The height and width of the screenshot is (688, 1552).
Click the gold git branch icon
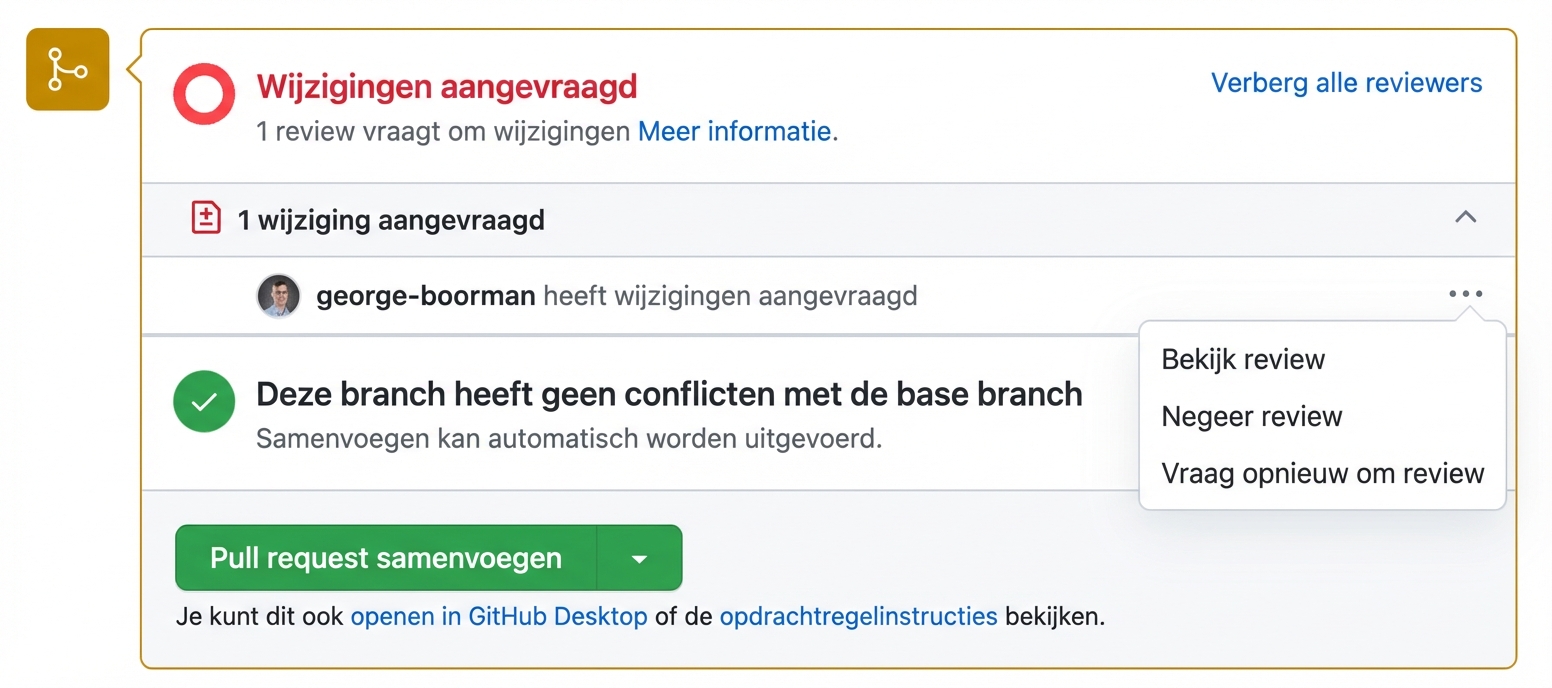tap(66, 69)
